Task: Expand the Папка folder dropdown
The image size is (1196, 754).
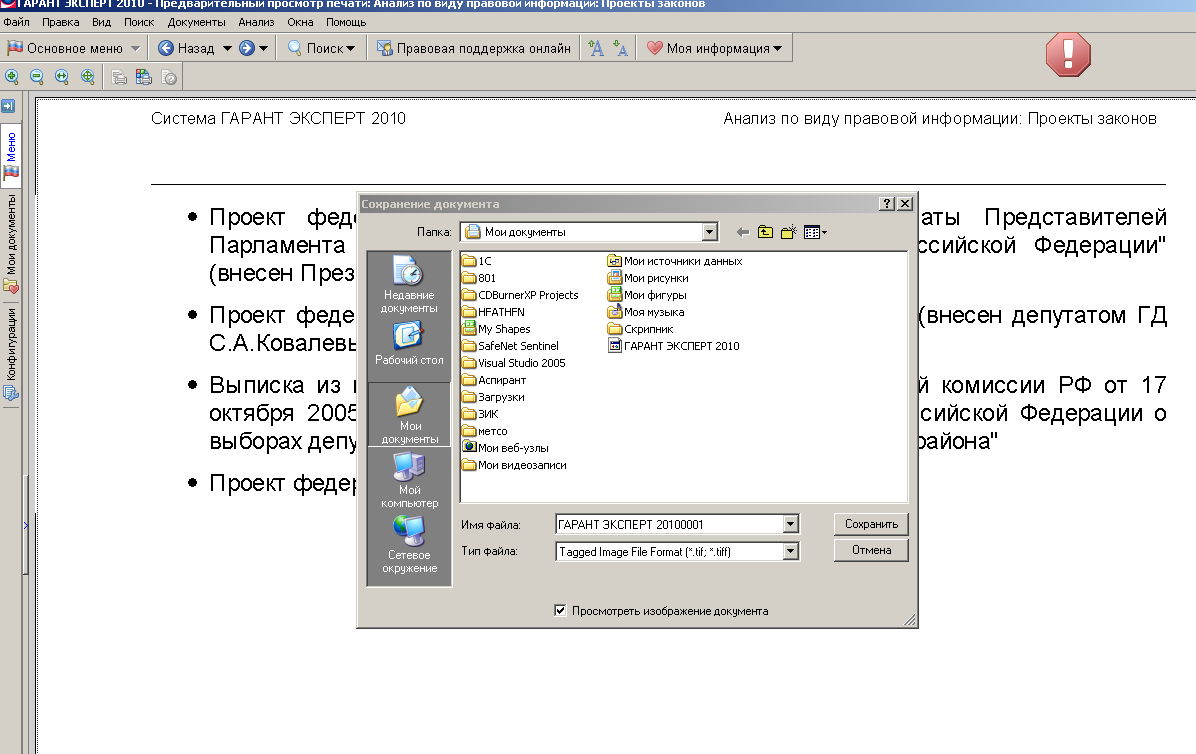Action: [709, 232]
